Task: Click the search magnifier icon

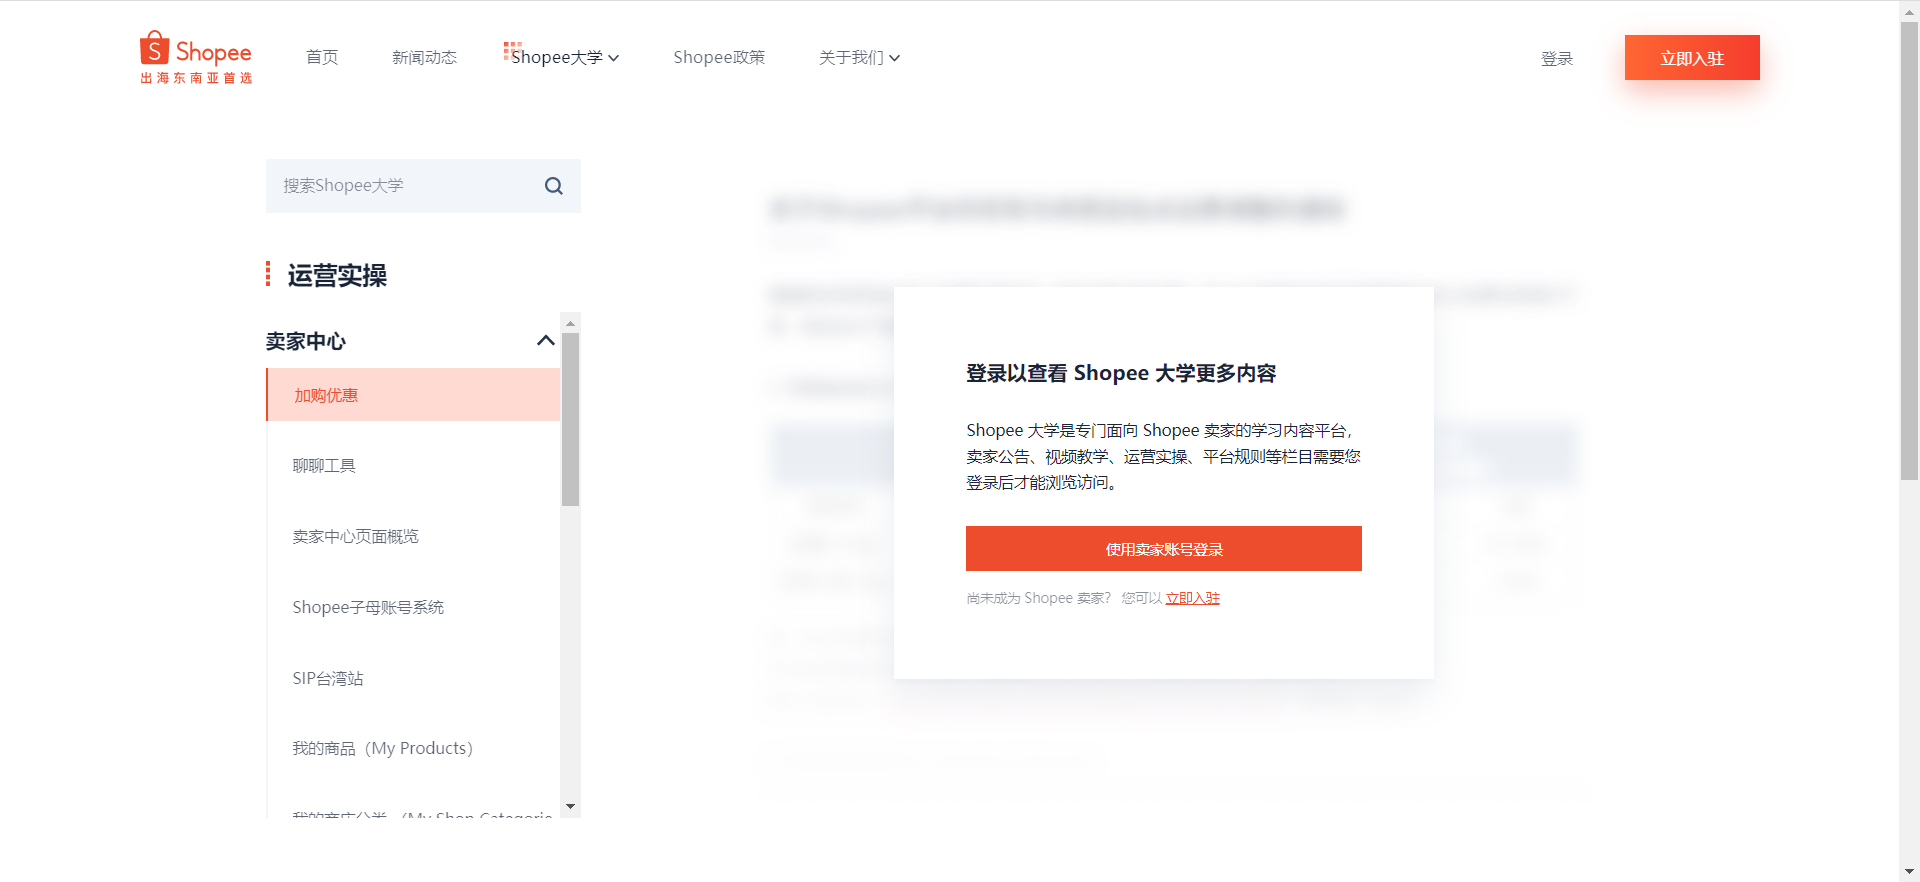Action: (554, 186)
